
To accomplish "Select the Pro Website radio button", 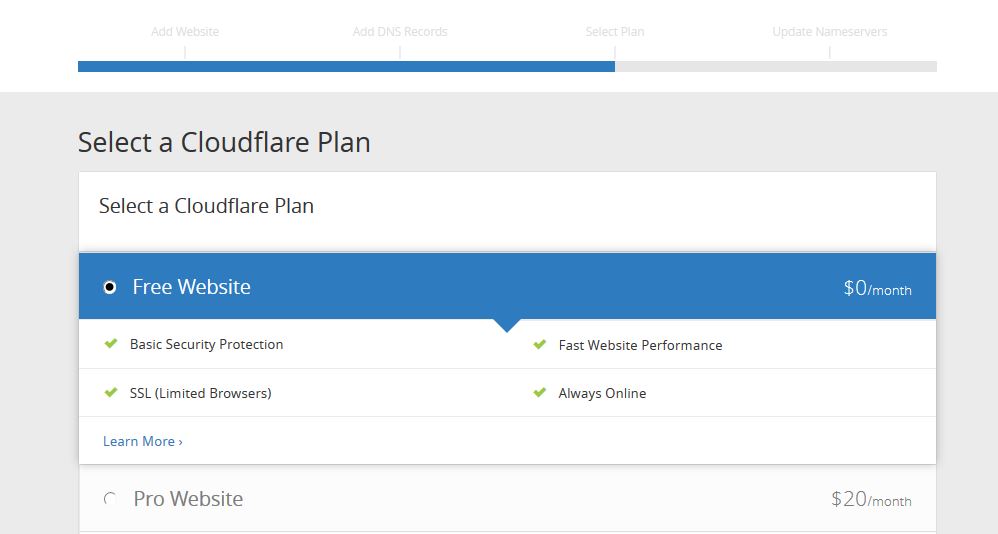I will [109, 498].
